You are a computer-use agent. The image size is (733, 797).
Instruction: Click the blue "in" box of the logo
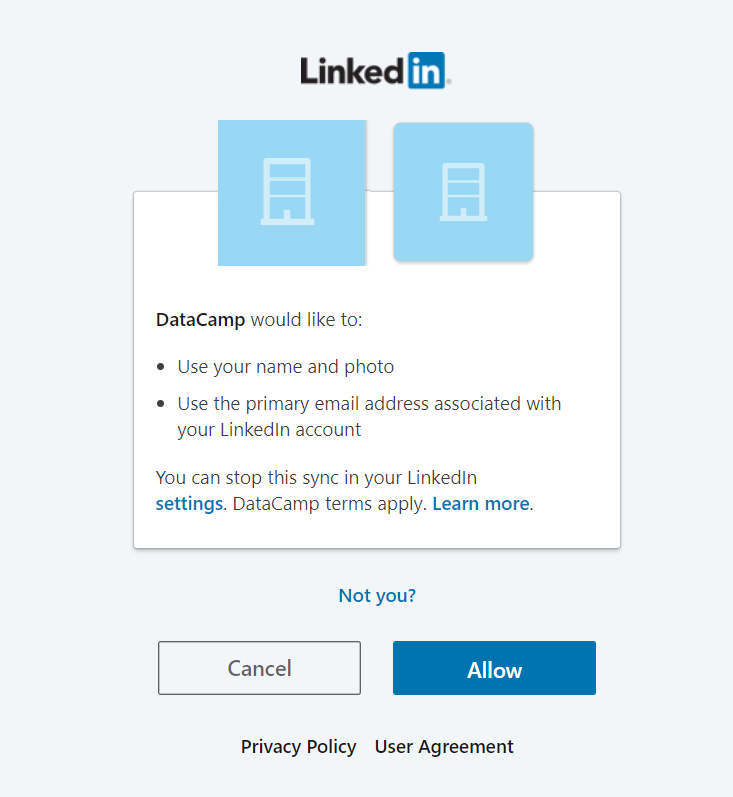pos(426,71)
